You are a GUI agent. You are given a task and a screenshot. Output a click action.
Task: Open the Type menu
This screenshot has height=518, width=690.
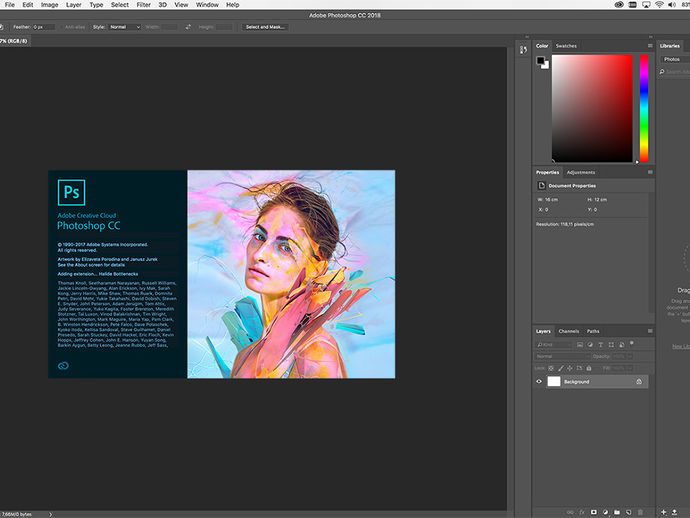point(96,5)
